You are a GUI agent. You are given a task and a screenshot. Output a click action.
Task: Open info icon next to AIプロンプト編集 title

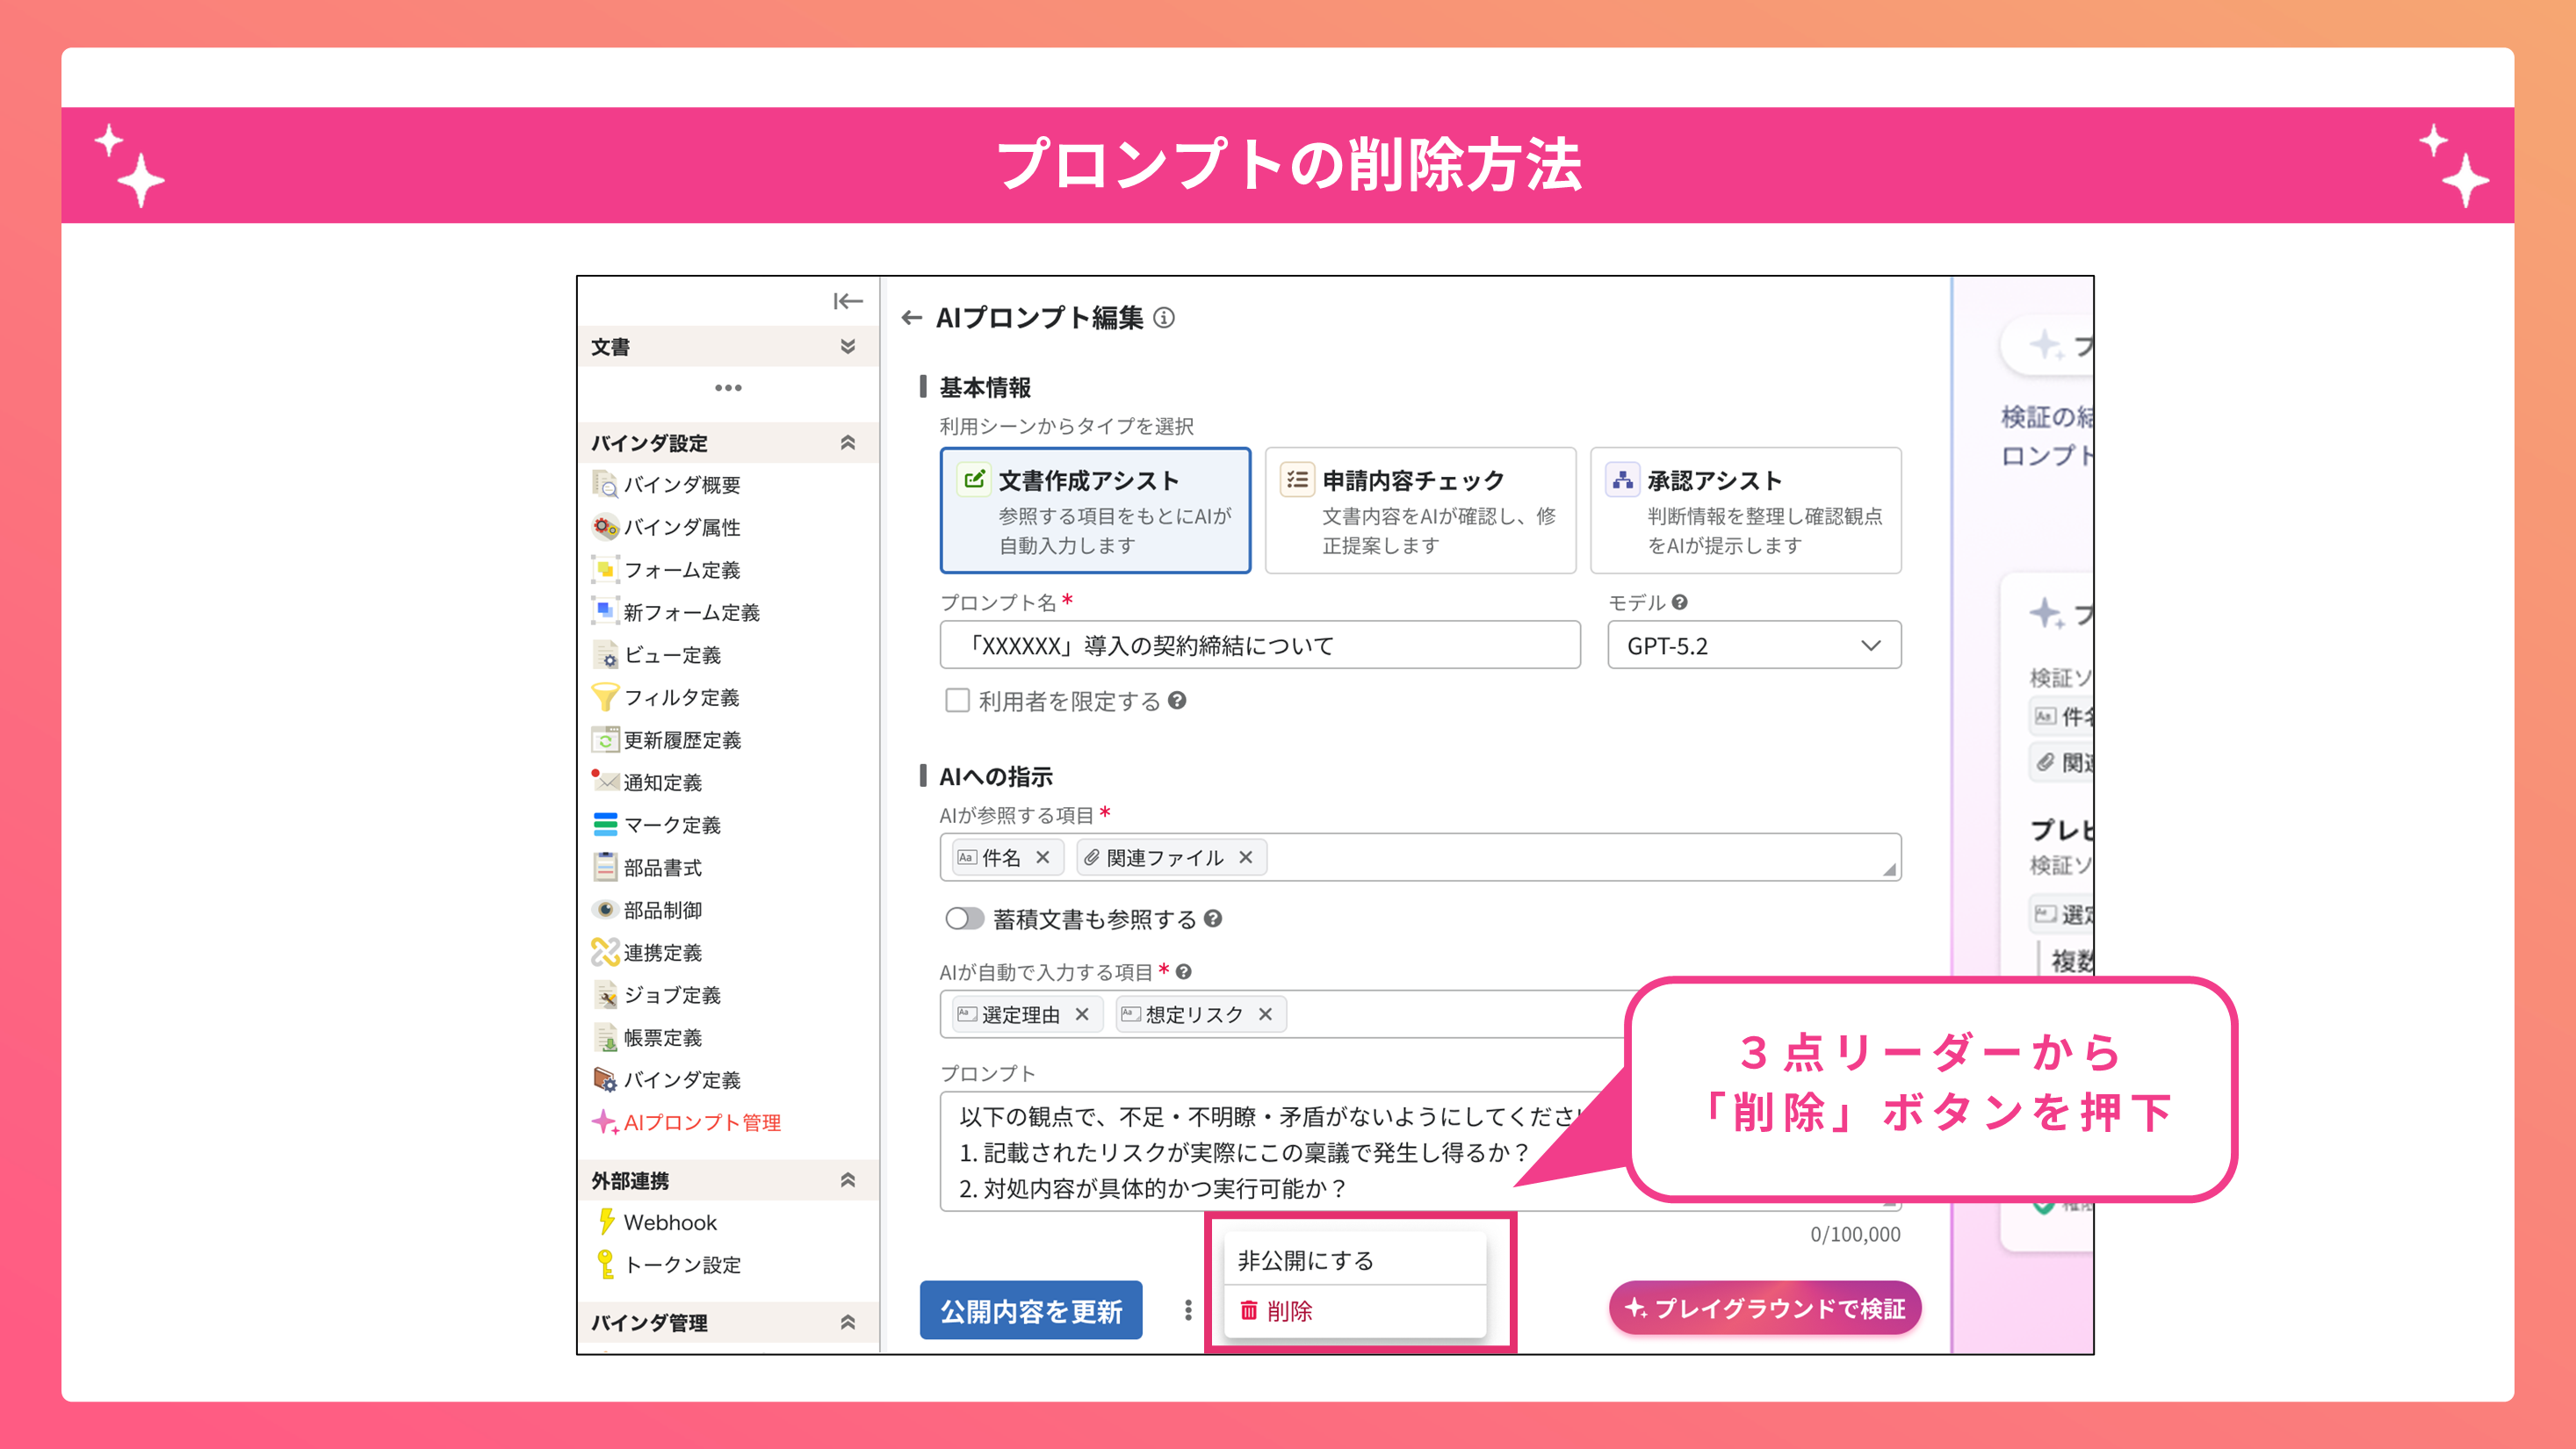1164,318
